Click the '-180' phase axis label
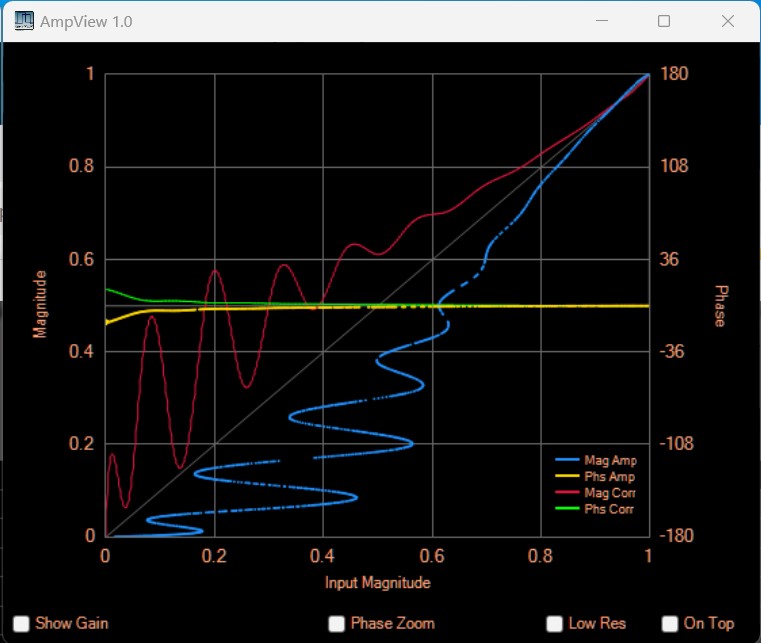The width and height of the screenshot is (761, 643). pos(676,535)
